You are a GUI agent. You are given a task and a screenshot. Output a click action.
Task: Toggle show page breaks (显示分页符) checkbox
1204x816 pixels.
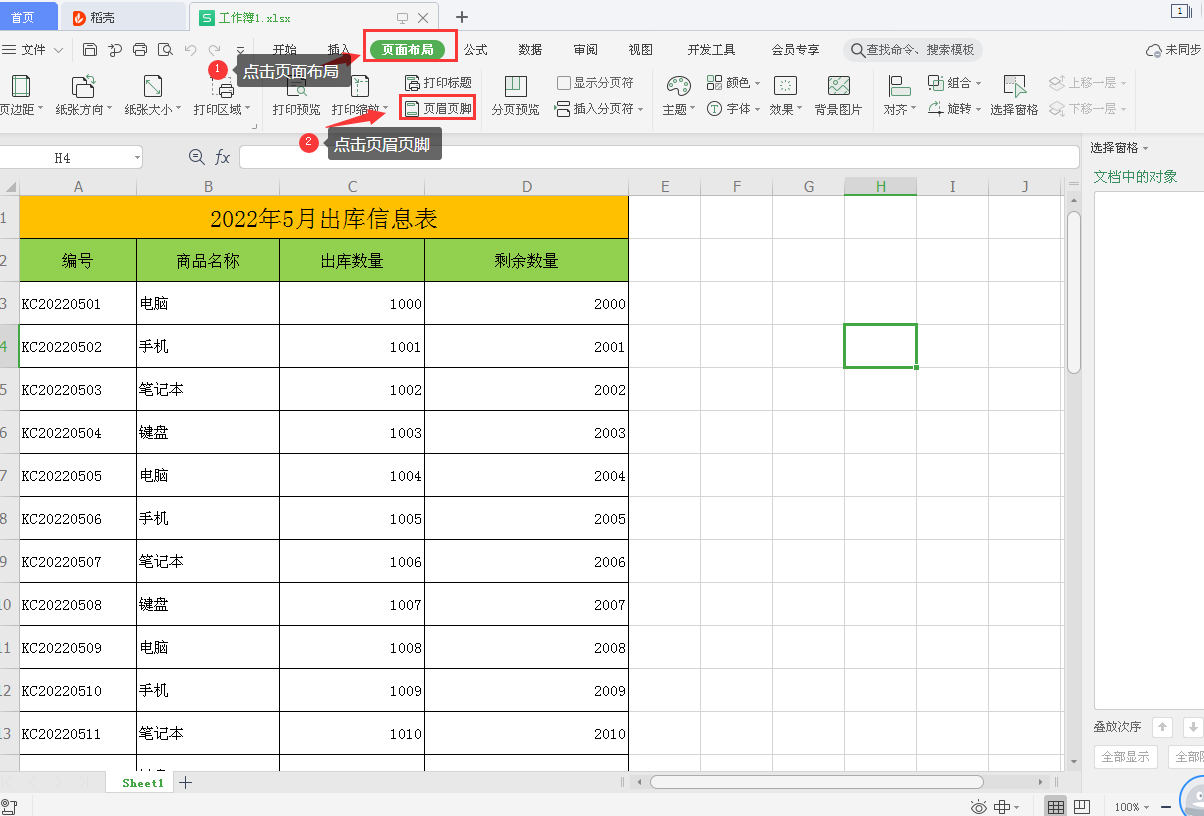click(564, 83)
